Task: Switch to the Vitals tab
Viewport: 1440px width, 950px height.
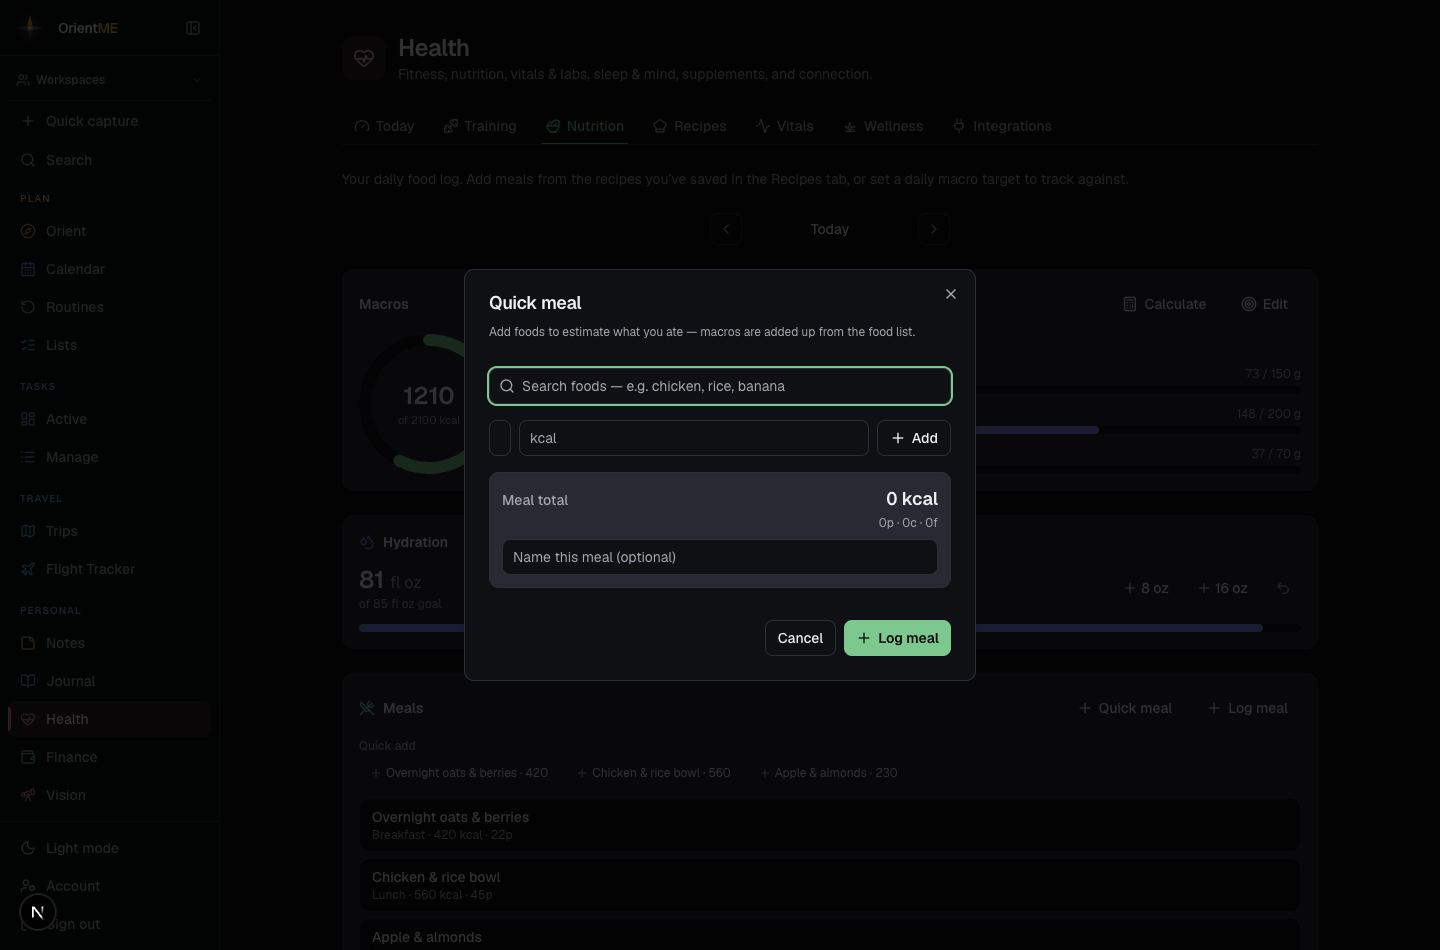Action: click(x=785, y=126)
